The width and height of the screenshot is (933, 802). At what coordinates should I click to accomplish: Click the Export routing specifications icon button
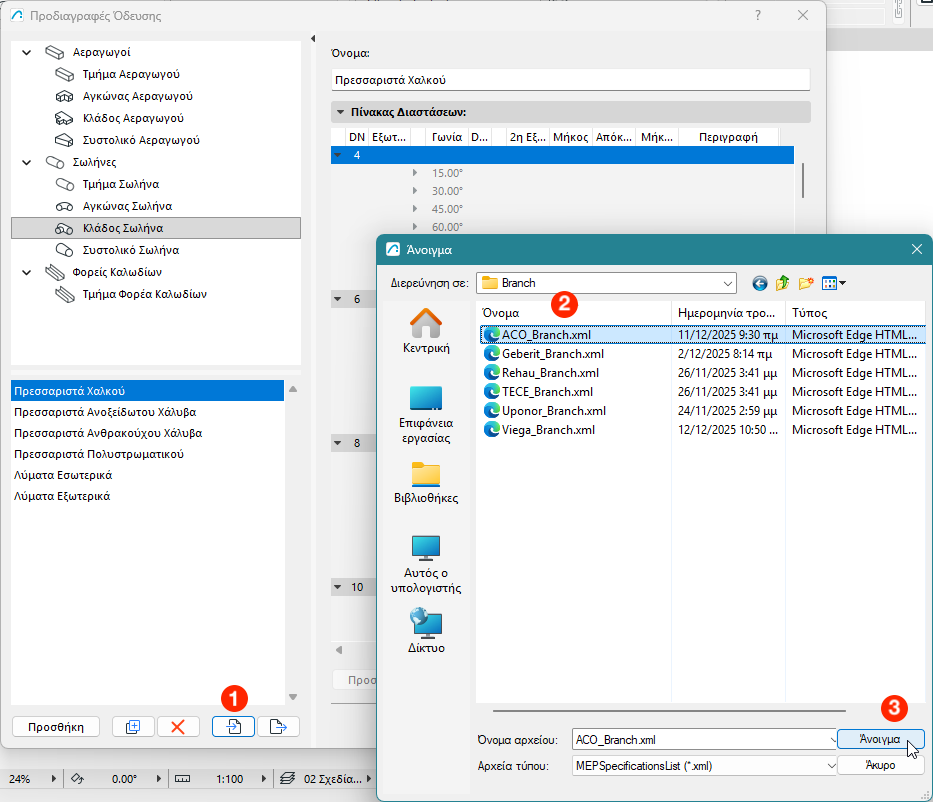tap(278, 726)
